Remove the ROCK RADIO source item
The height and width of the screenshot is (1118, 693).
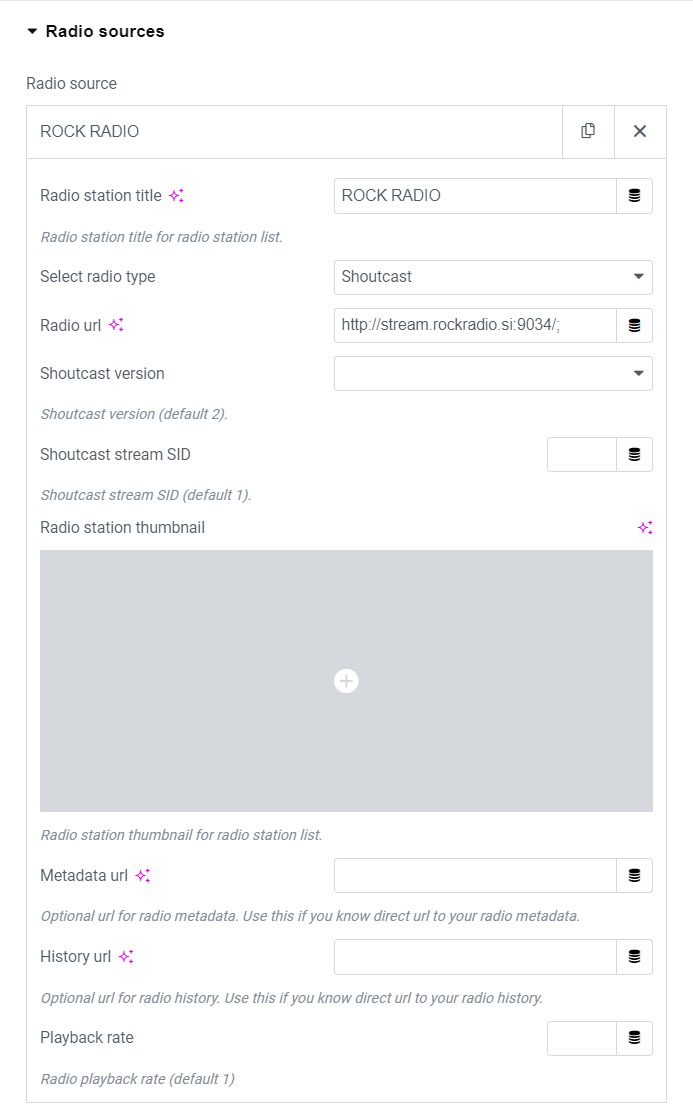[x=640, y=131]
